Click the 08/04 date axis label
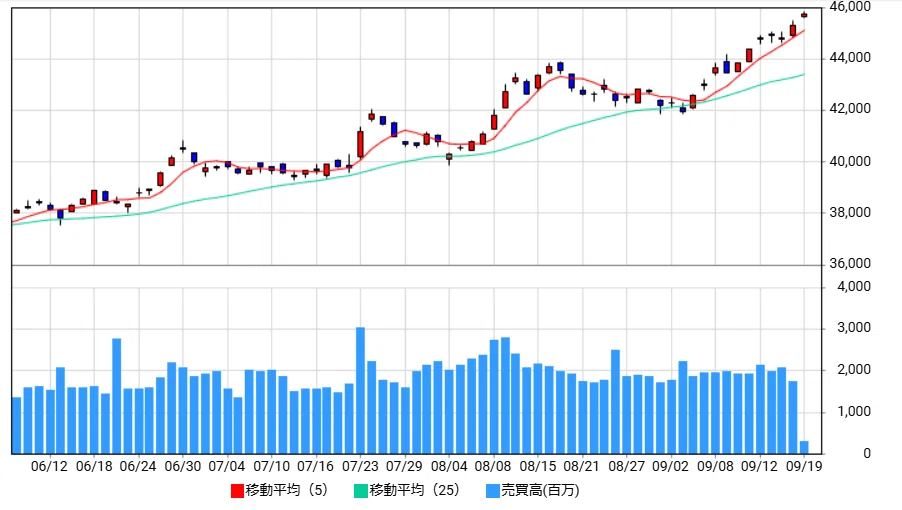Viewport: 902px width, 510px height. pos(449,466)
